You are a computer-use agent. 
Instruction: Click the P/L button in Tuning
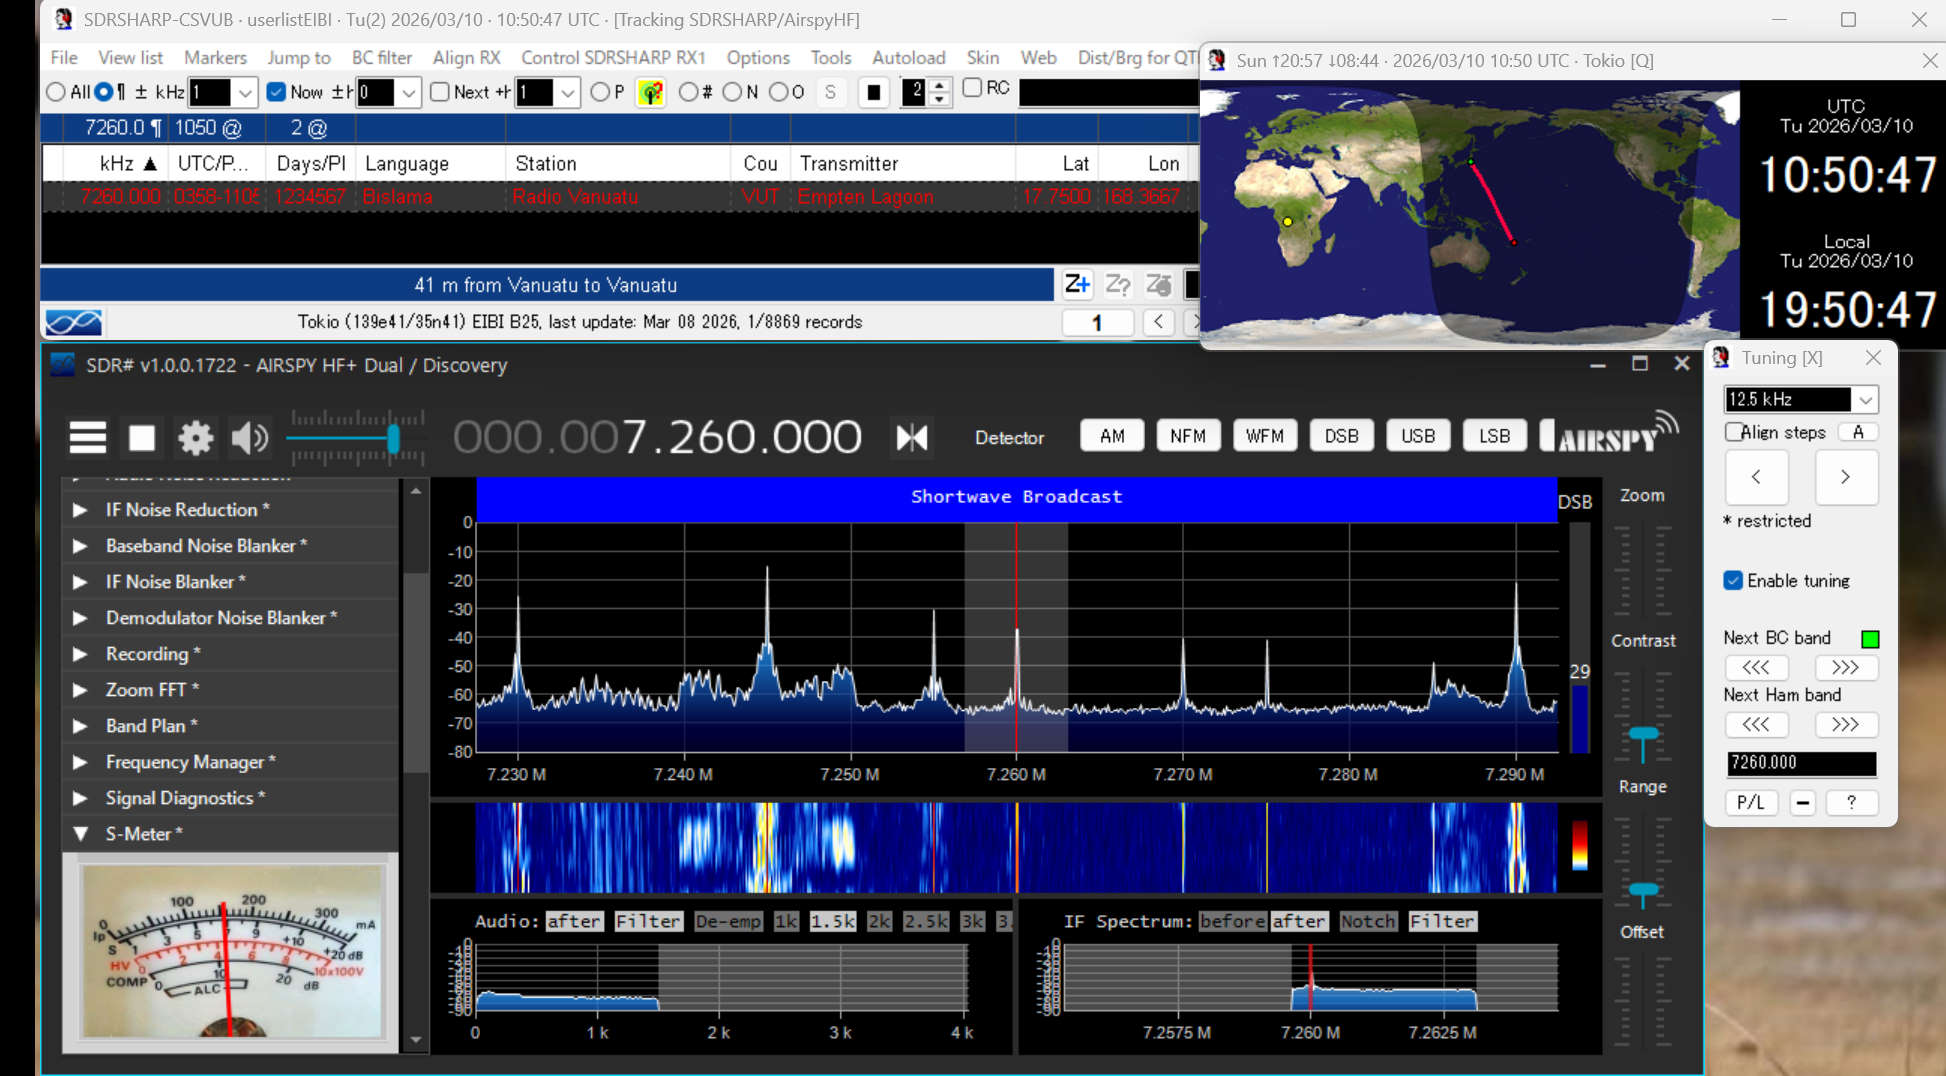tap(1750, 802)
